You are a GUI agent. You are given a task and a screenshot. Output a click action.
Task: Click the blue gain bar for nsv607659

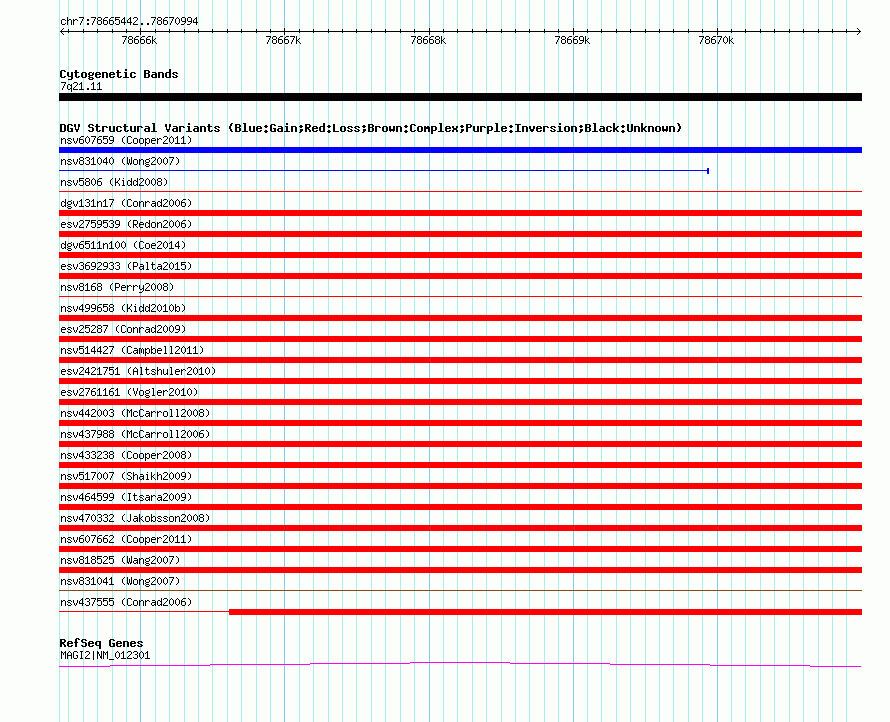coord(460,150)
